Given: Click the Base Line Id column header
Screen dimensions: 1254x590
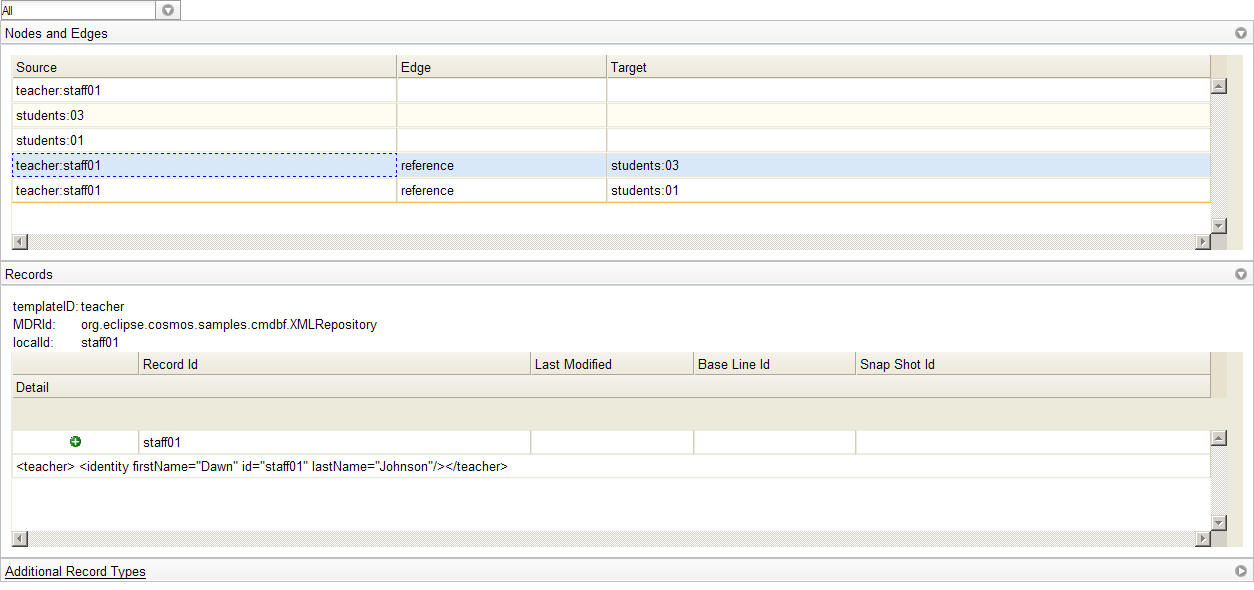Looking at the screenshot, I should click(775, 364).
